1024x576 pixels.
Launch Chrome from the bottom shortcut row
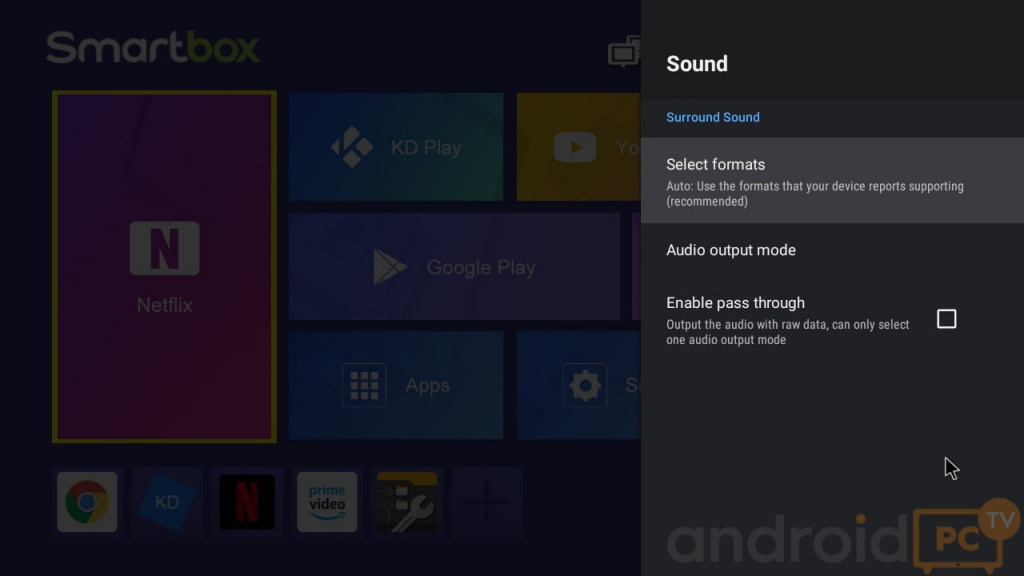(x=87, y=501)
